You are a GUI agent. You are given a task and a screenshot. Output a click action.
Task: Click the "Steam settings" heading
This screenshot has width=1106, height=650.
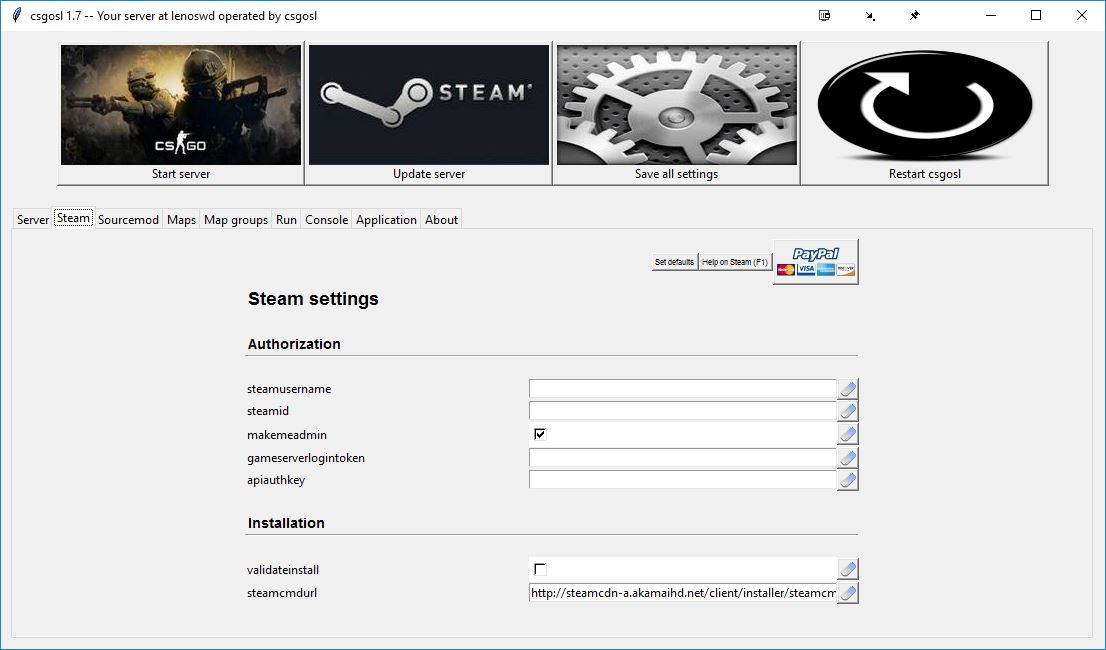(x=313, y=299)
